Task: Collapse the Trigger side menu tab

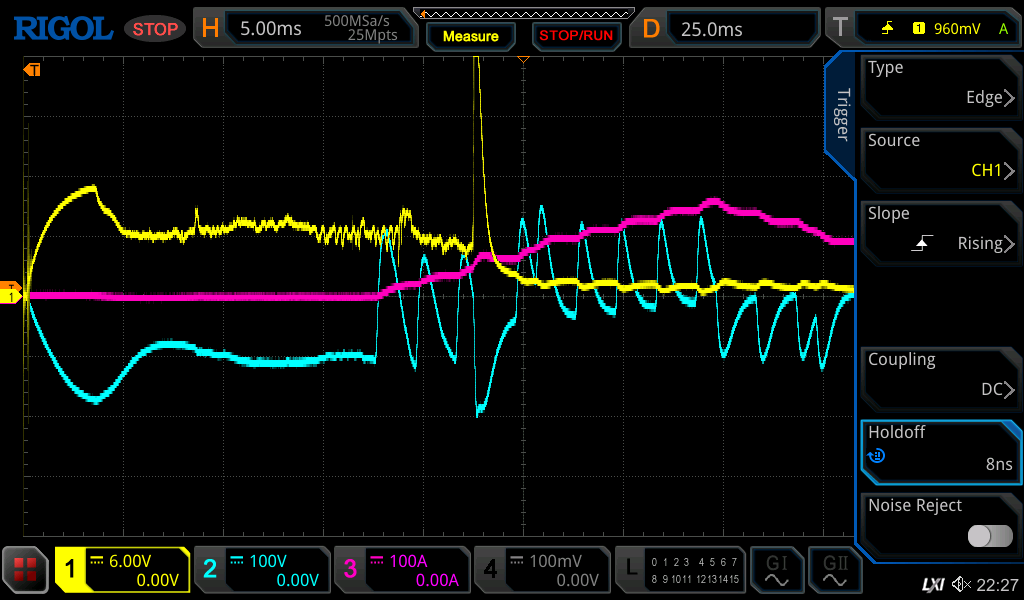Action: (841, 115)
